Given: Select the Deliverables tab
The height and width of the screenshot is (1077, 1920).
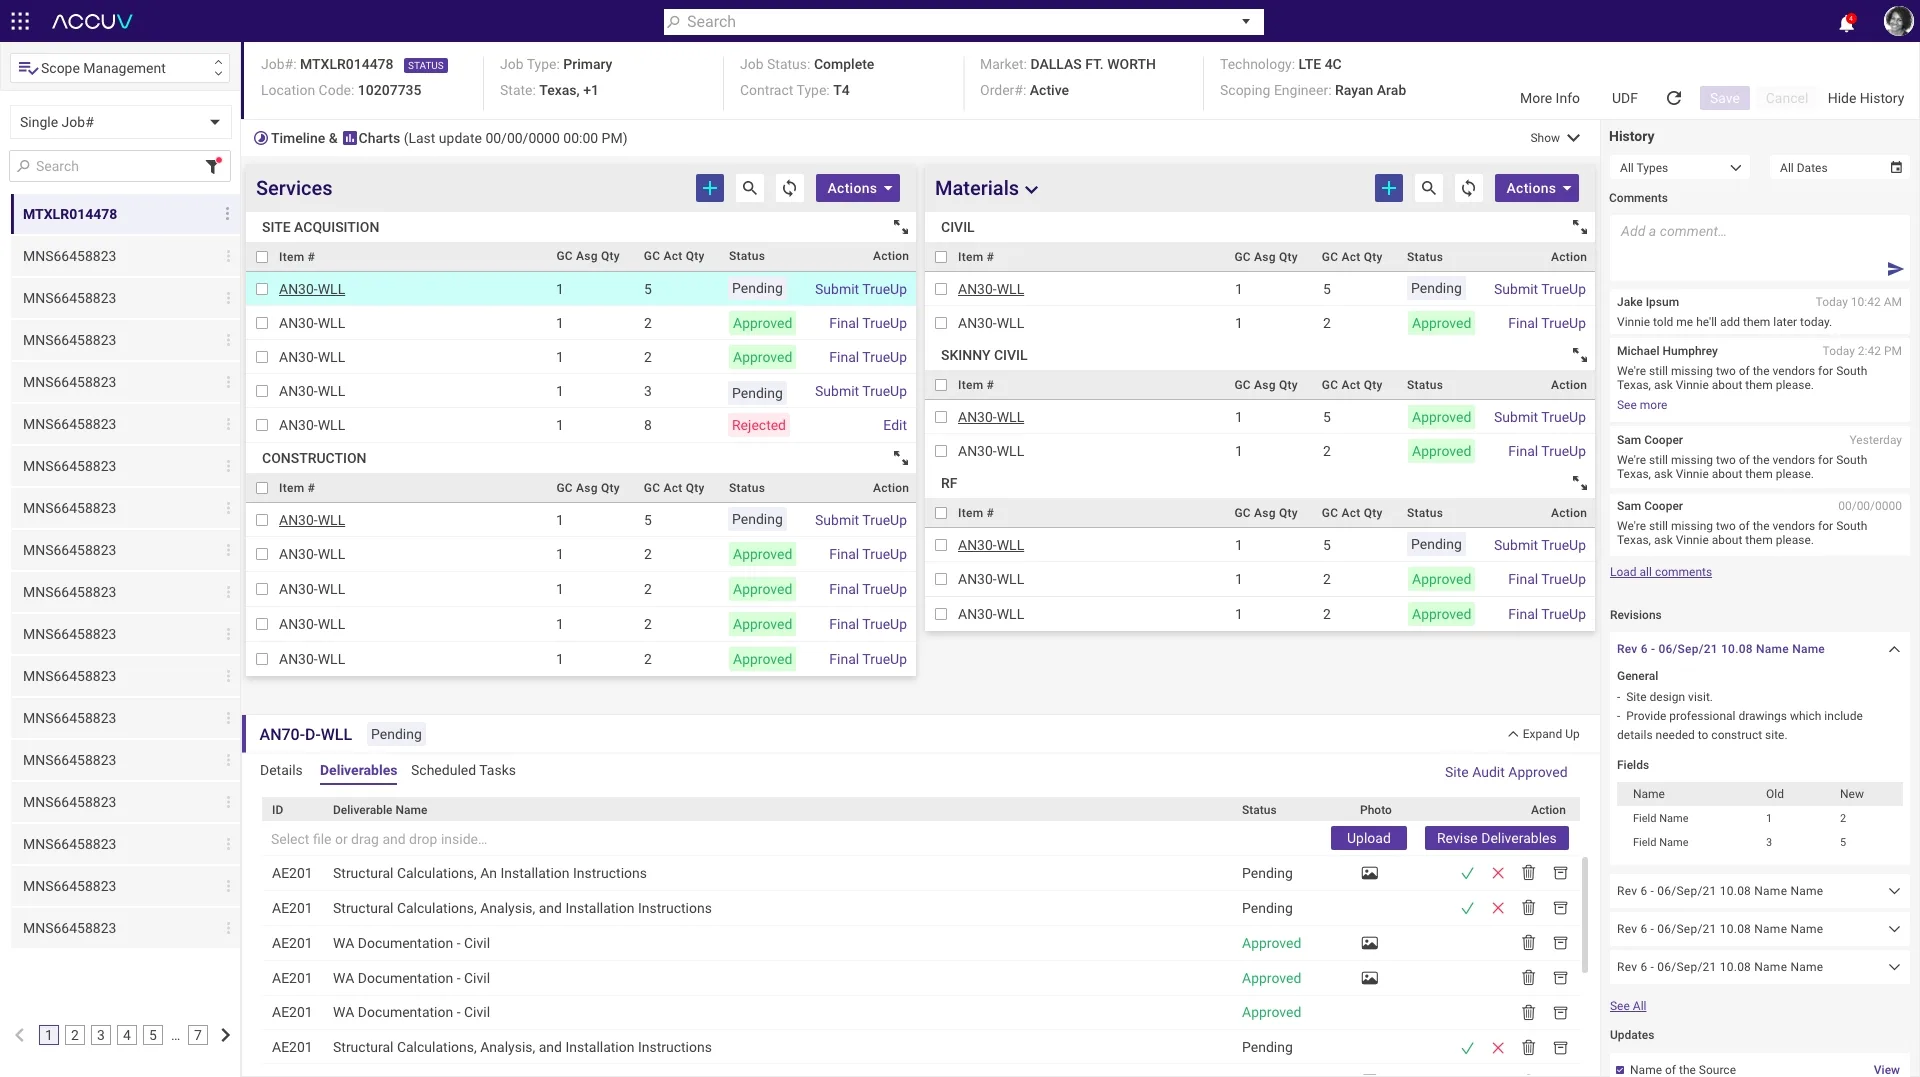Looking at the screenshot, I should point(358,770).
